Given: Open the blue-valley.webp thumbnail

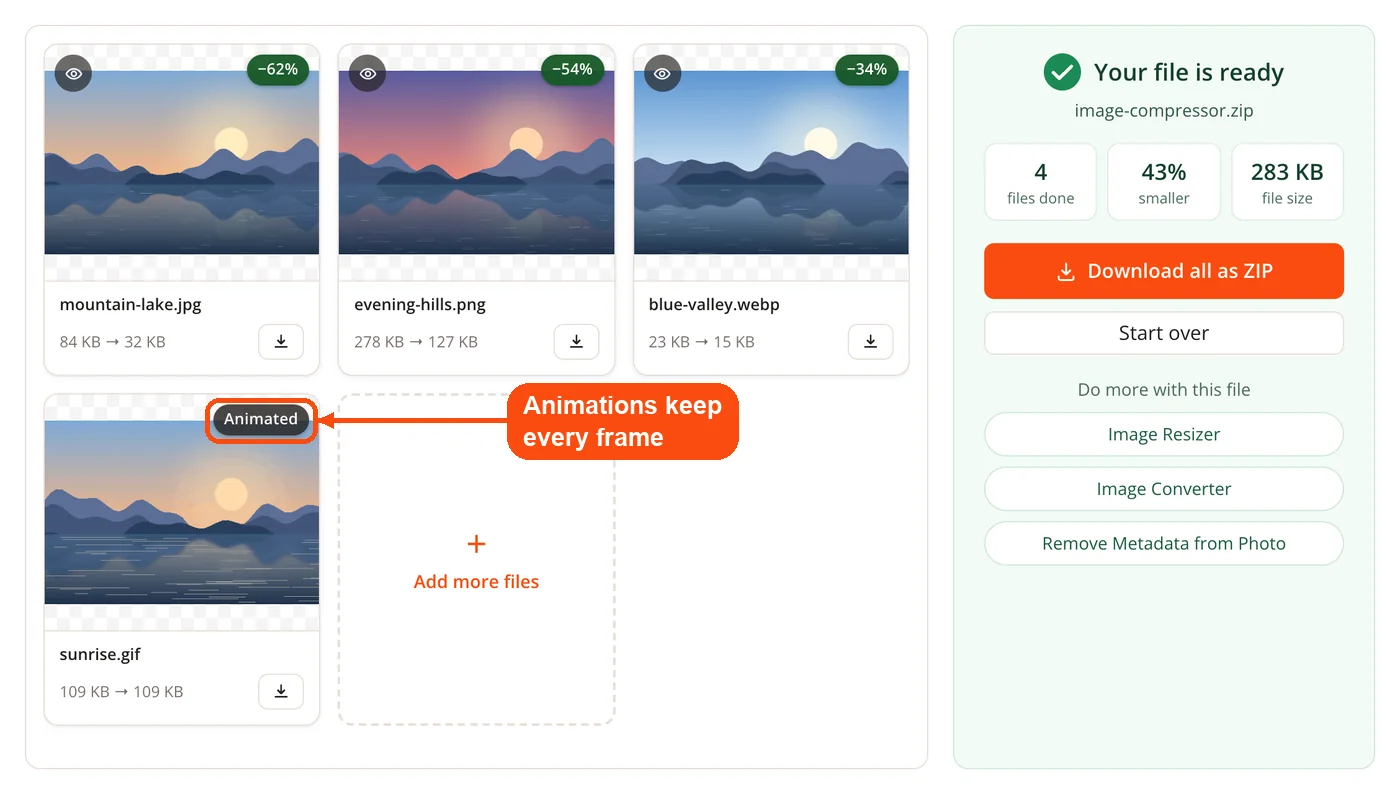Looking at the screenshot, I should click(771, 162).
